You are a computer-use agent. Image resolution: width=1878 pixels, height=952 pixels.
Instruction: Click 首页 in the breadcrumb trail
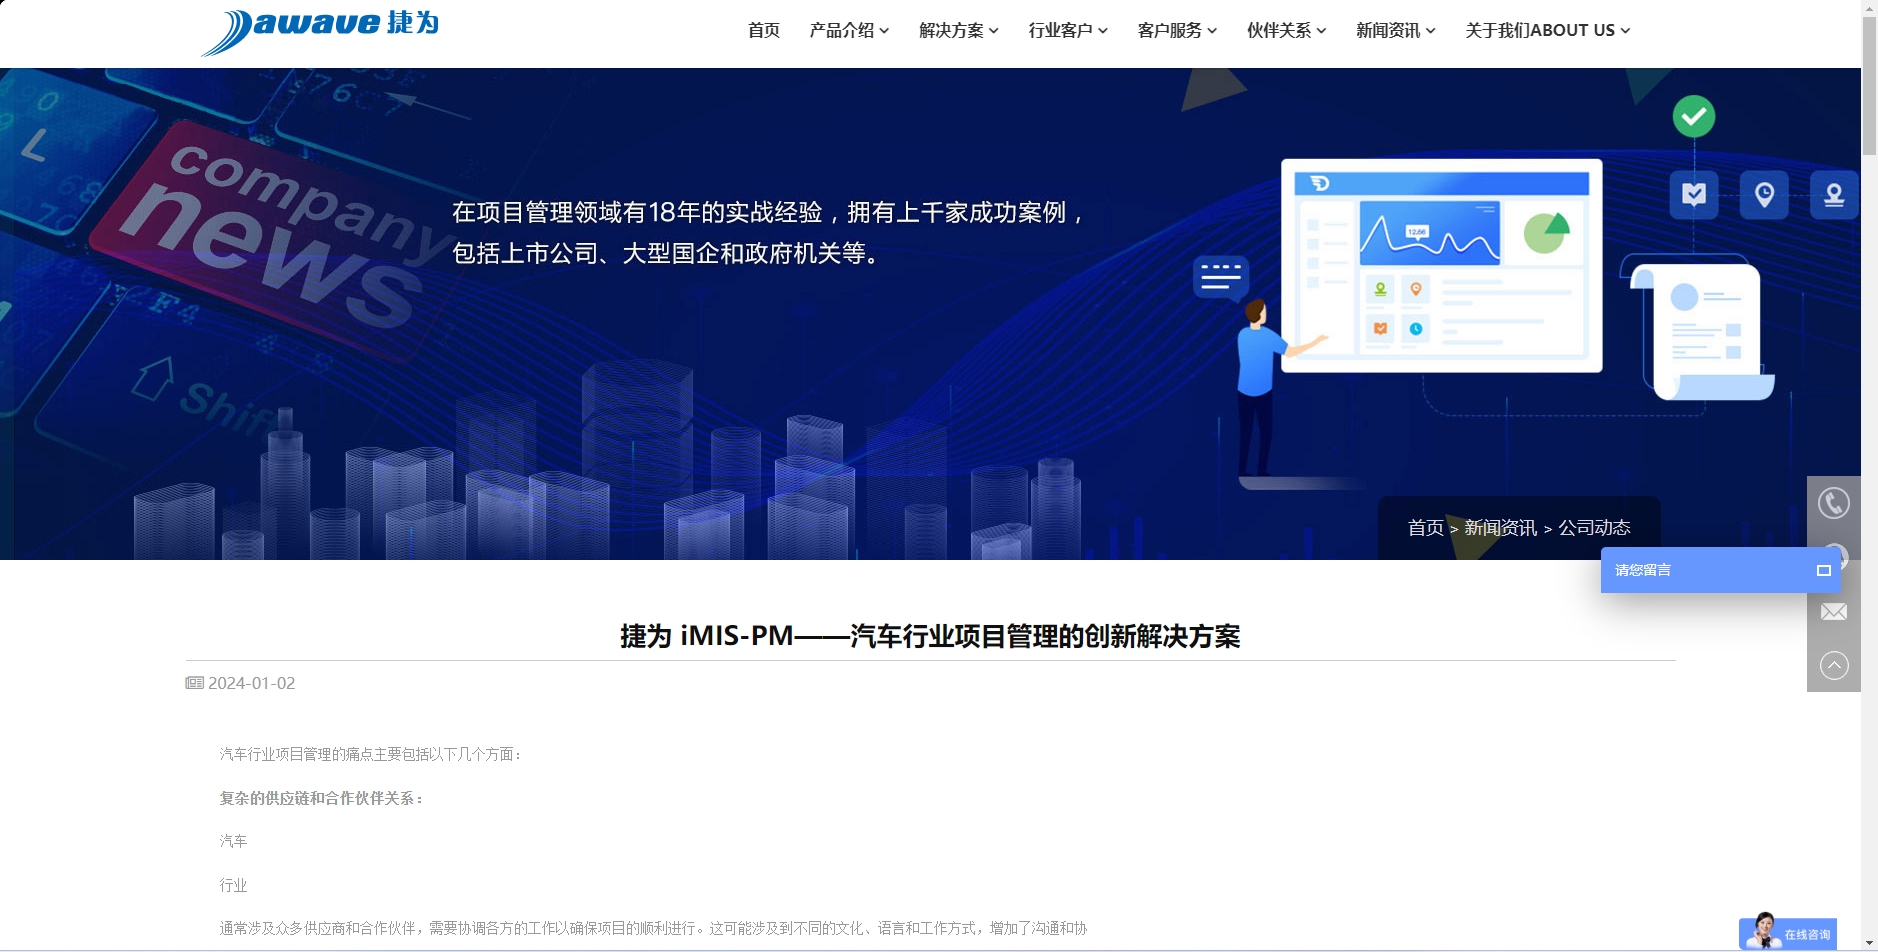(x=1425, y=528)
